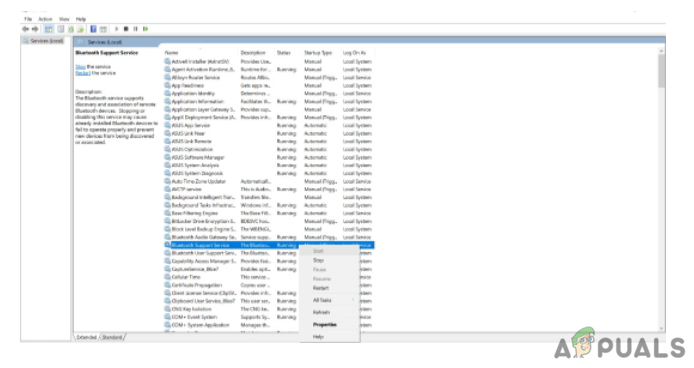Choose Restart in the context menu
Viewport: 694px width, 368px height.
329,288
